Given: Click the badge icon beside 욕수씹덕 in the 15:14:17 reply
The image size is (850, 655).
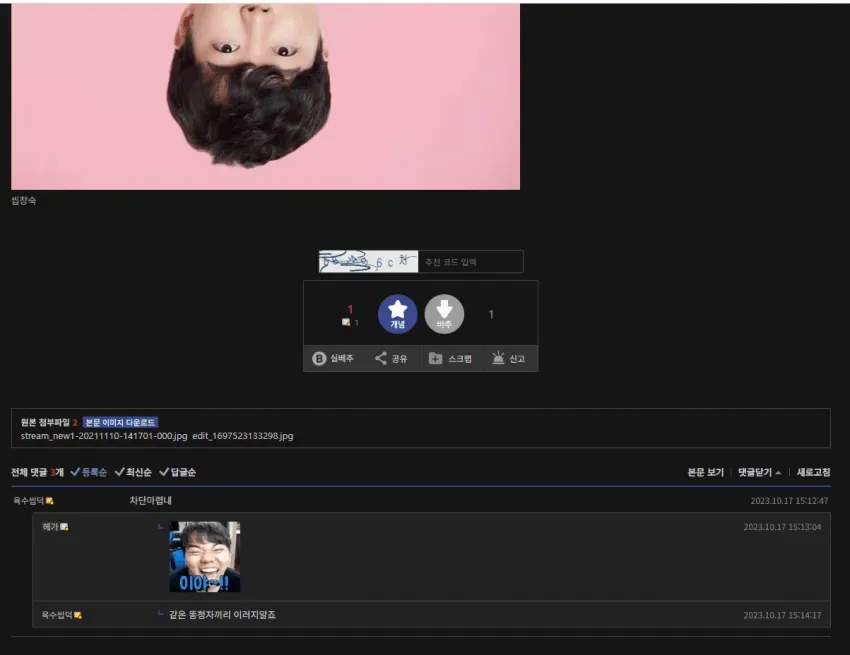Looking at the screenshot, I should [x=78, y=615].
